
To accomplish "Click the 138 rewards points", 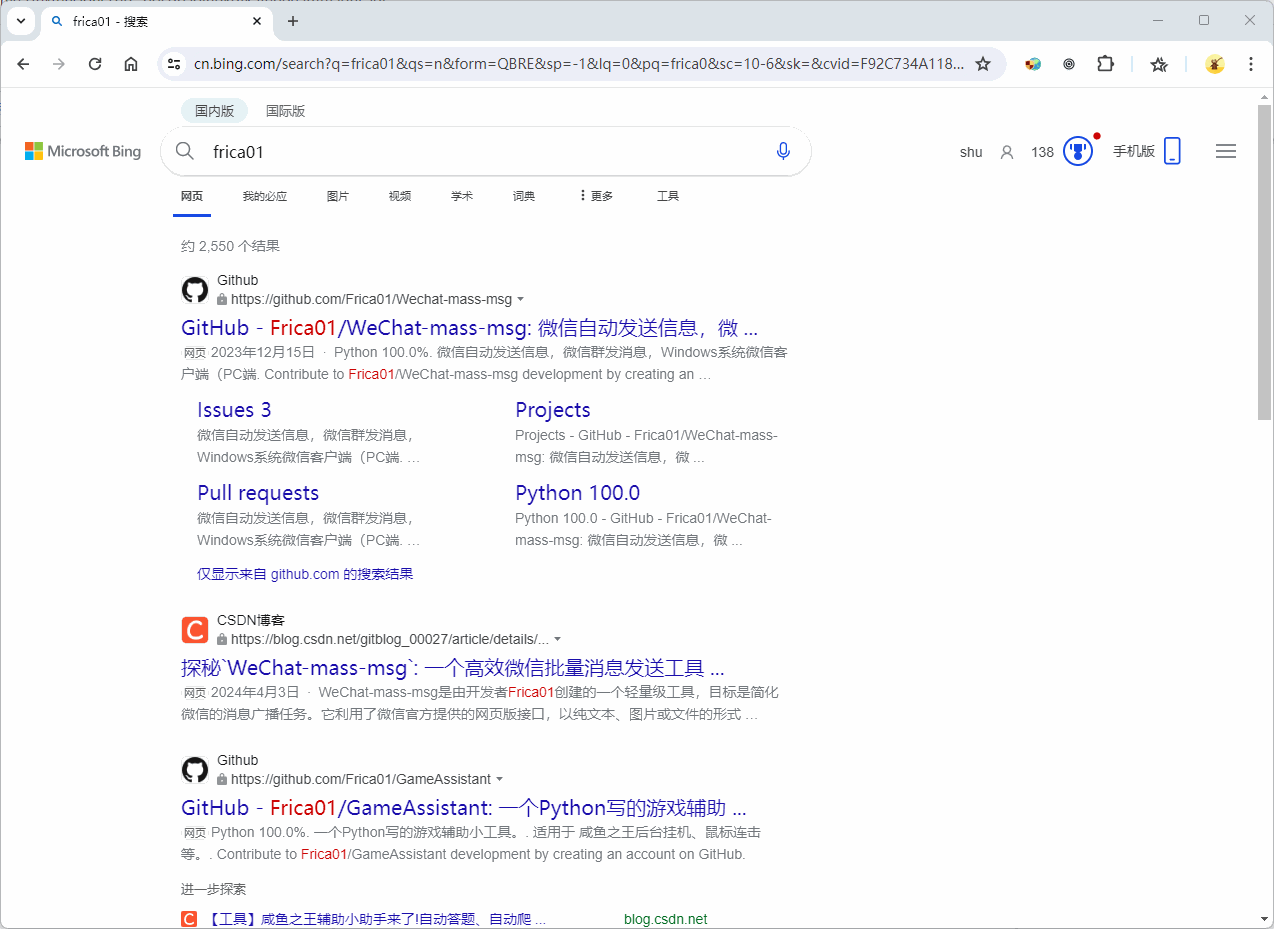I will pos(1042,152).
